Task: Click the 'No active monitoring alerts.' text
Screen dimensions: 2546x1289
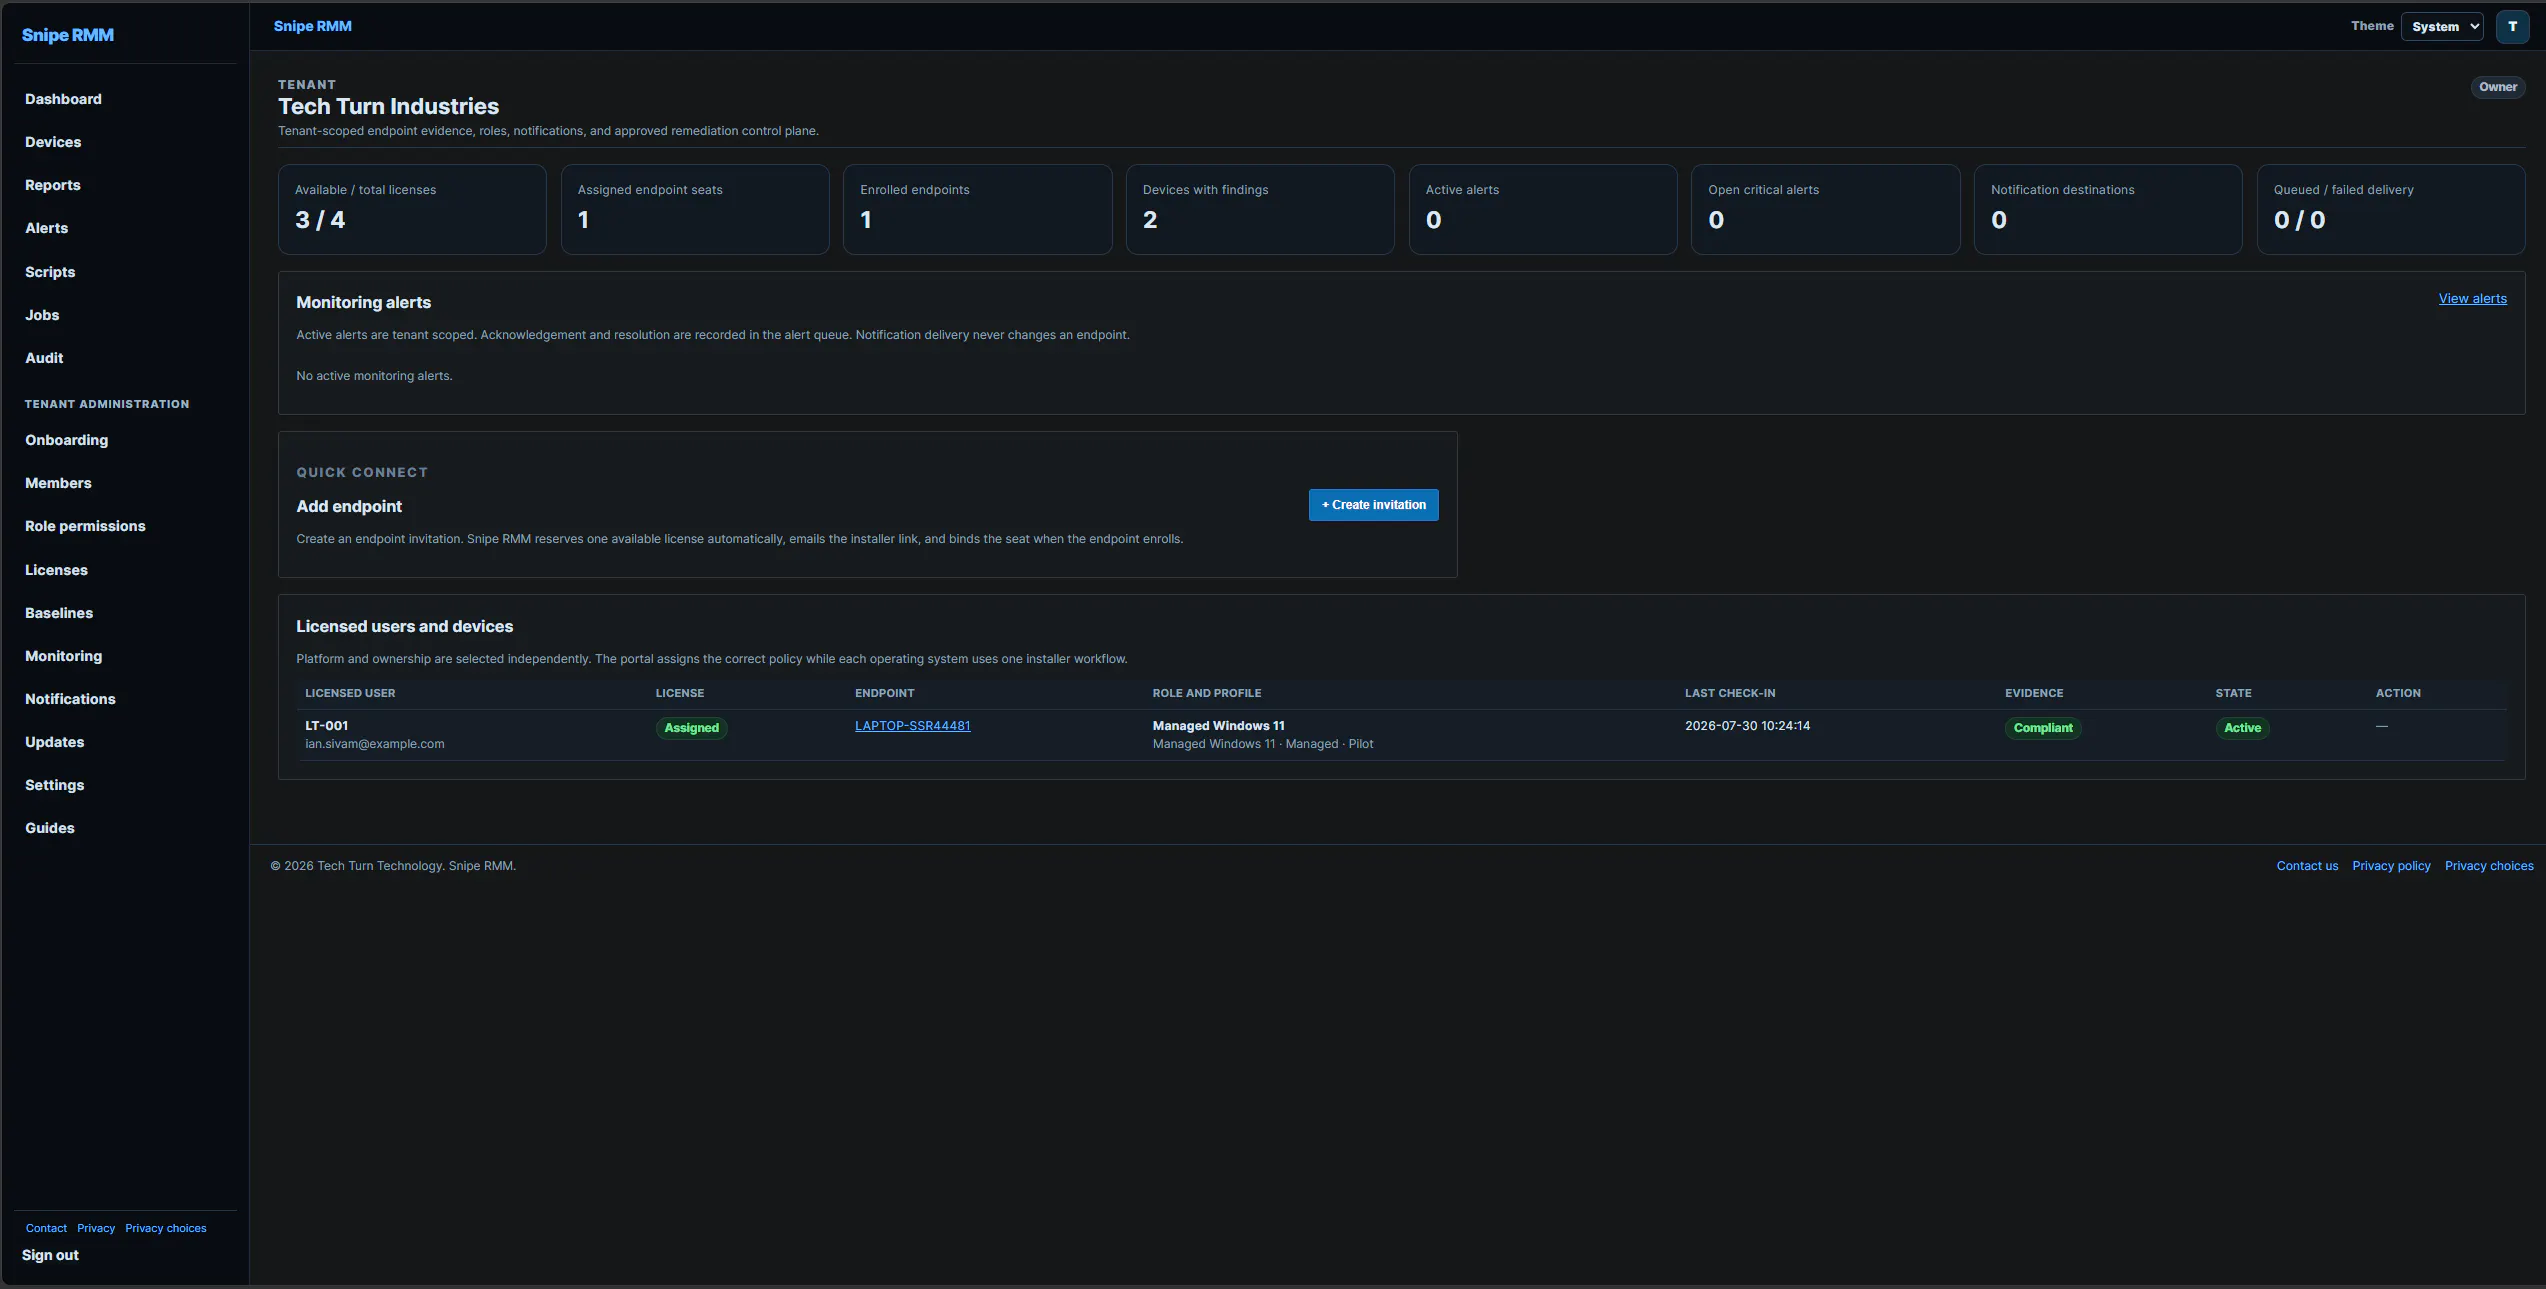Action: click(374, 376)
